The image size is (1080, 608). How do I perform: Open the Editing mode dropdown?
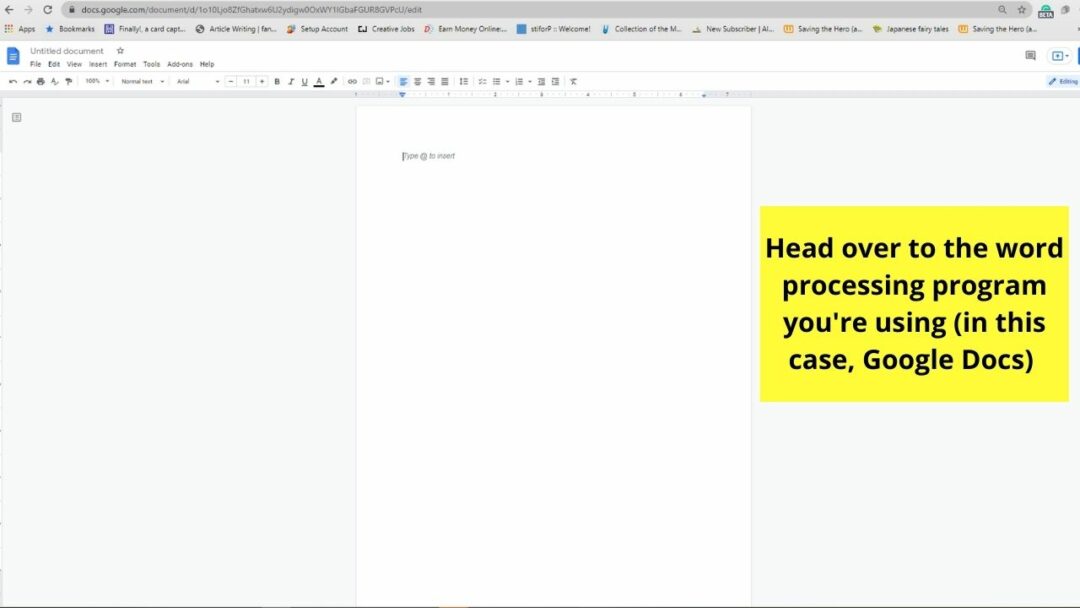1063,81
